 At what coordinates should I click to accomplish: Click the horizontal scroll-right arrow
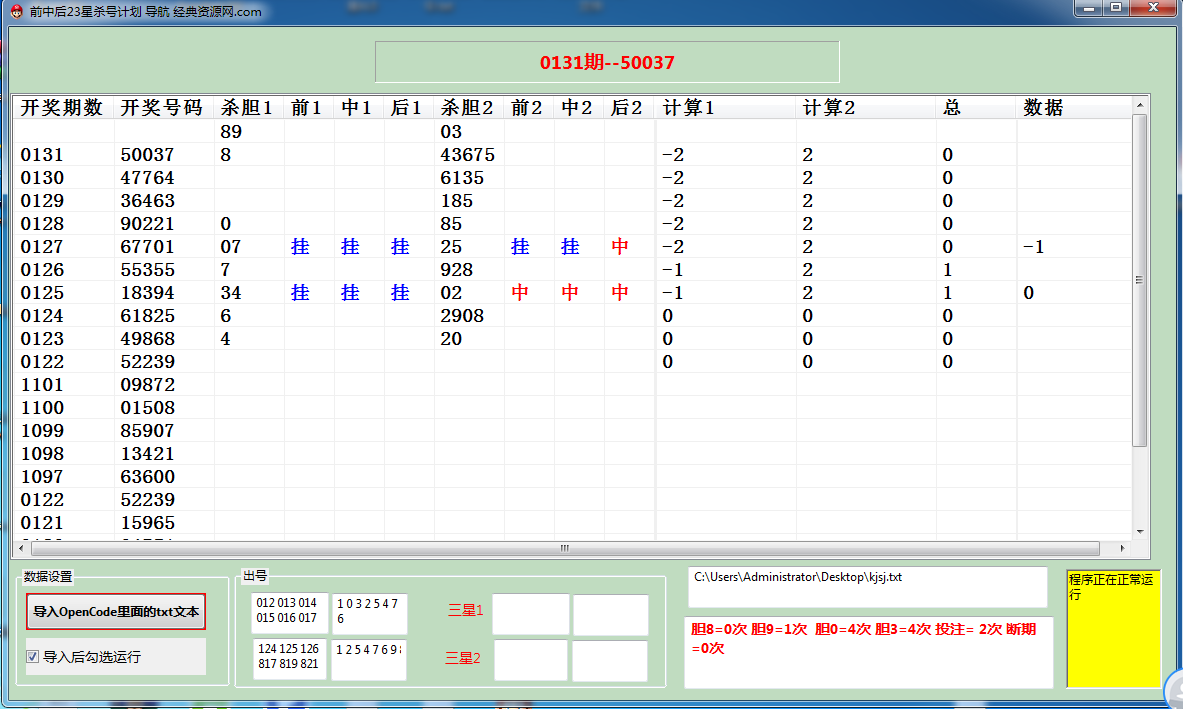(x=1123, y=548)
